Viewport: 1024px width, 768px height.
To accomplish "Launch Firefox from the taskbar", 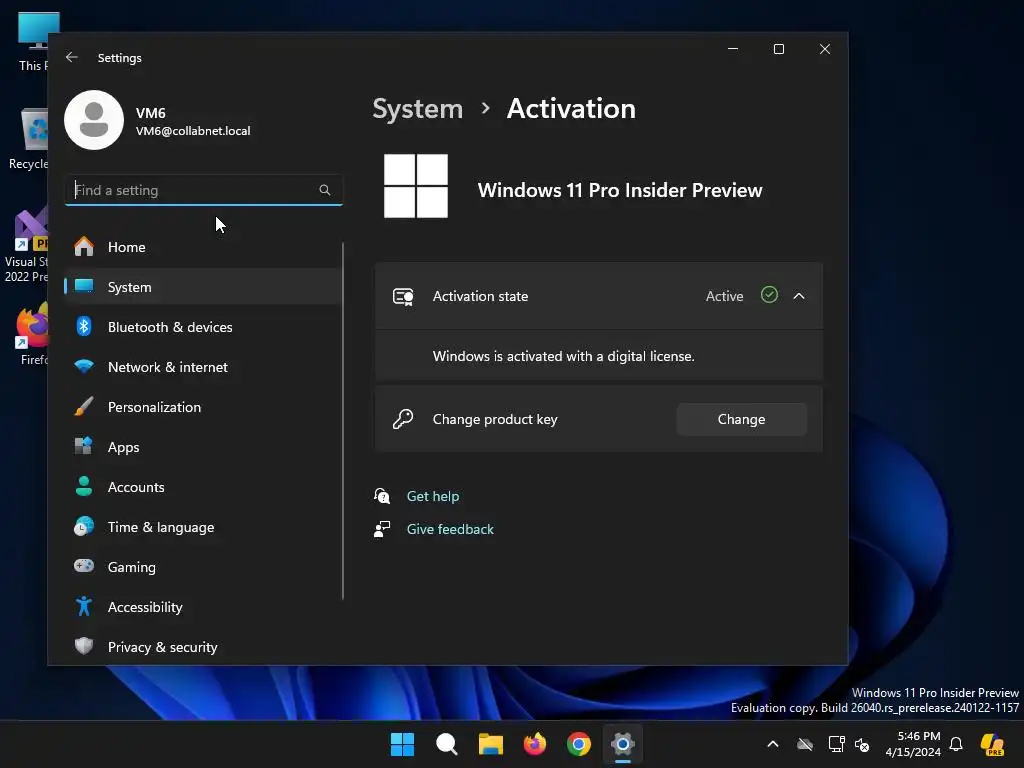I will [535, 744].
